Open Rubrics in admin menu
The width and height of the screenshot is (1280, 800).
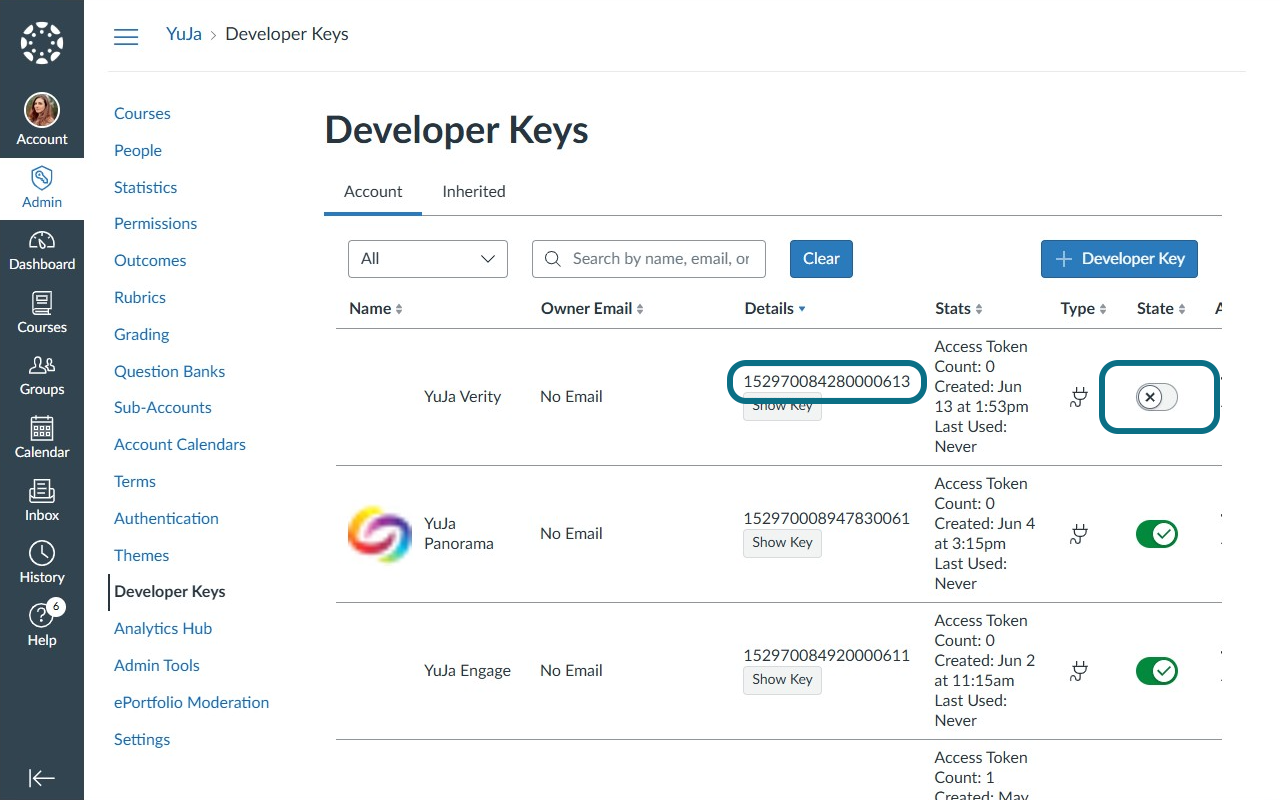point(140,298)
